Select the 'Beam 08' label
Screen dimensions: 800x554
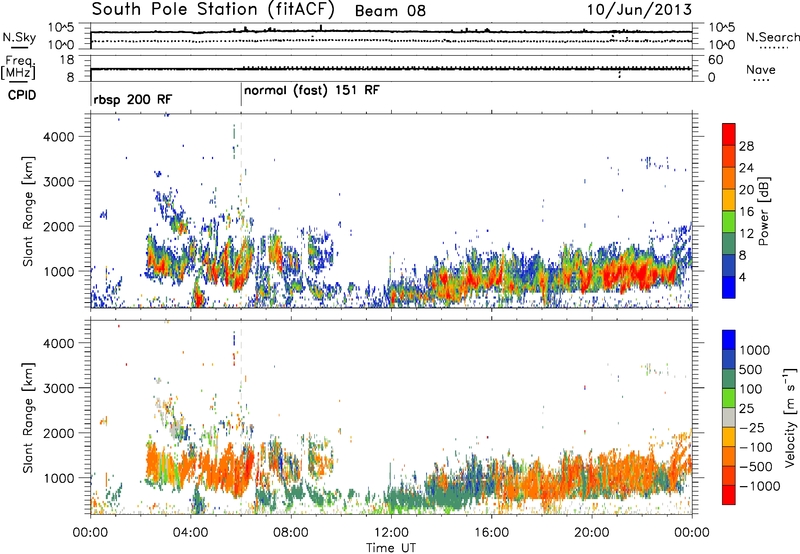390,11
